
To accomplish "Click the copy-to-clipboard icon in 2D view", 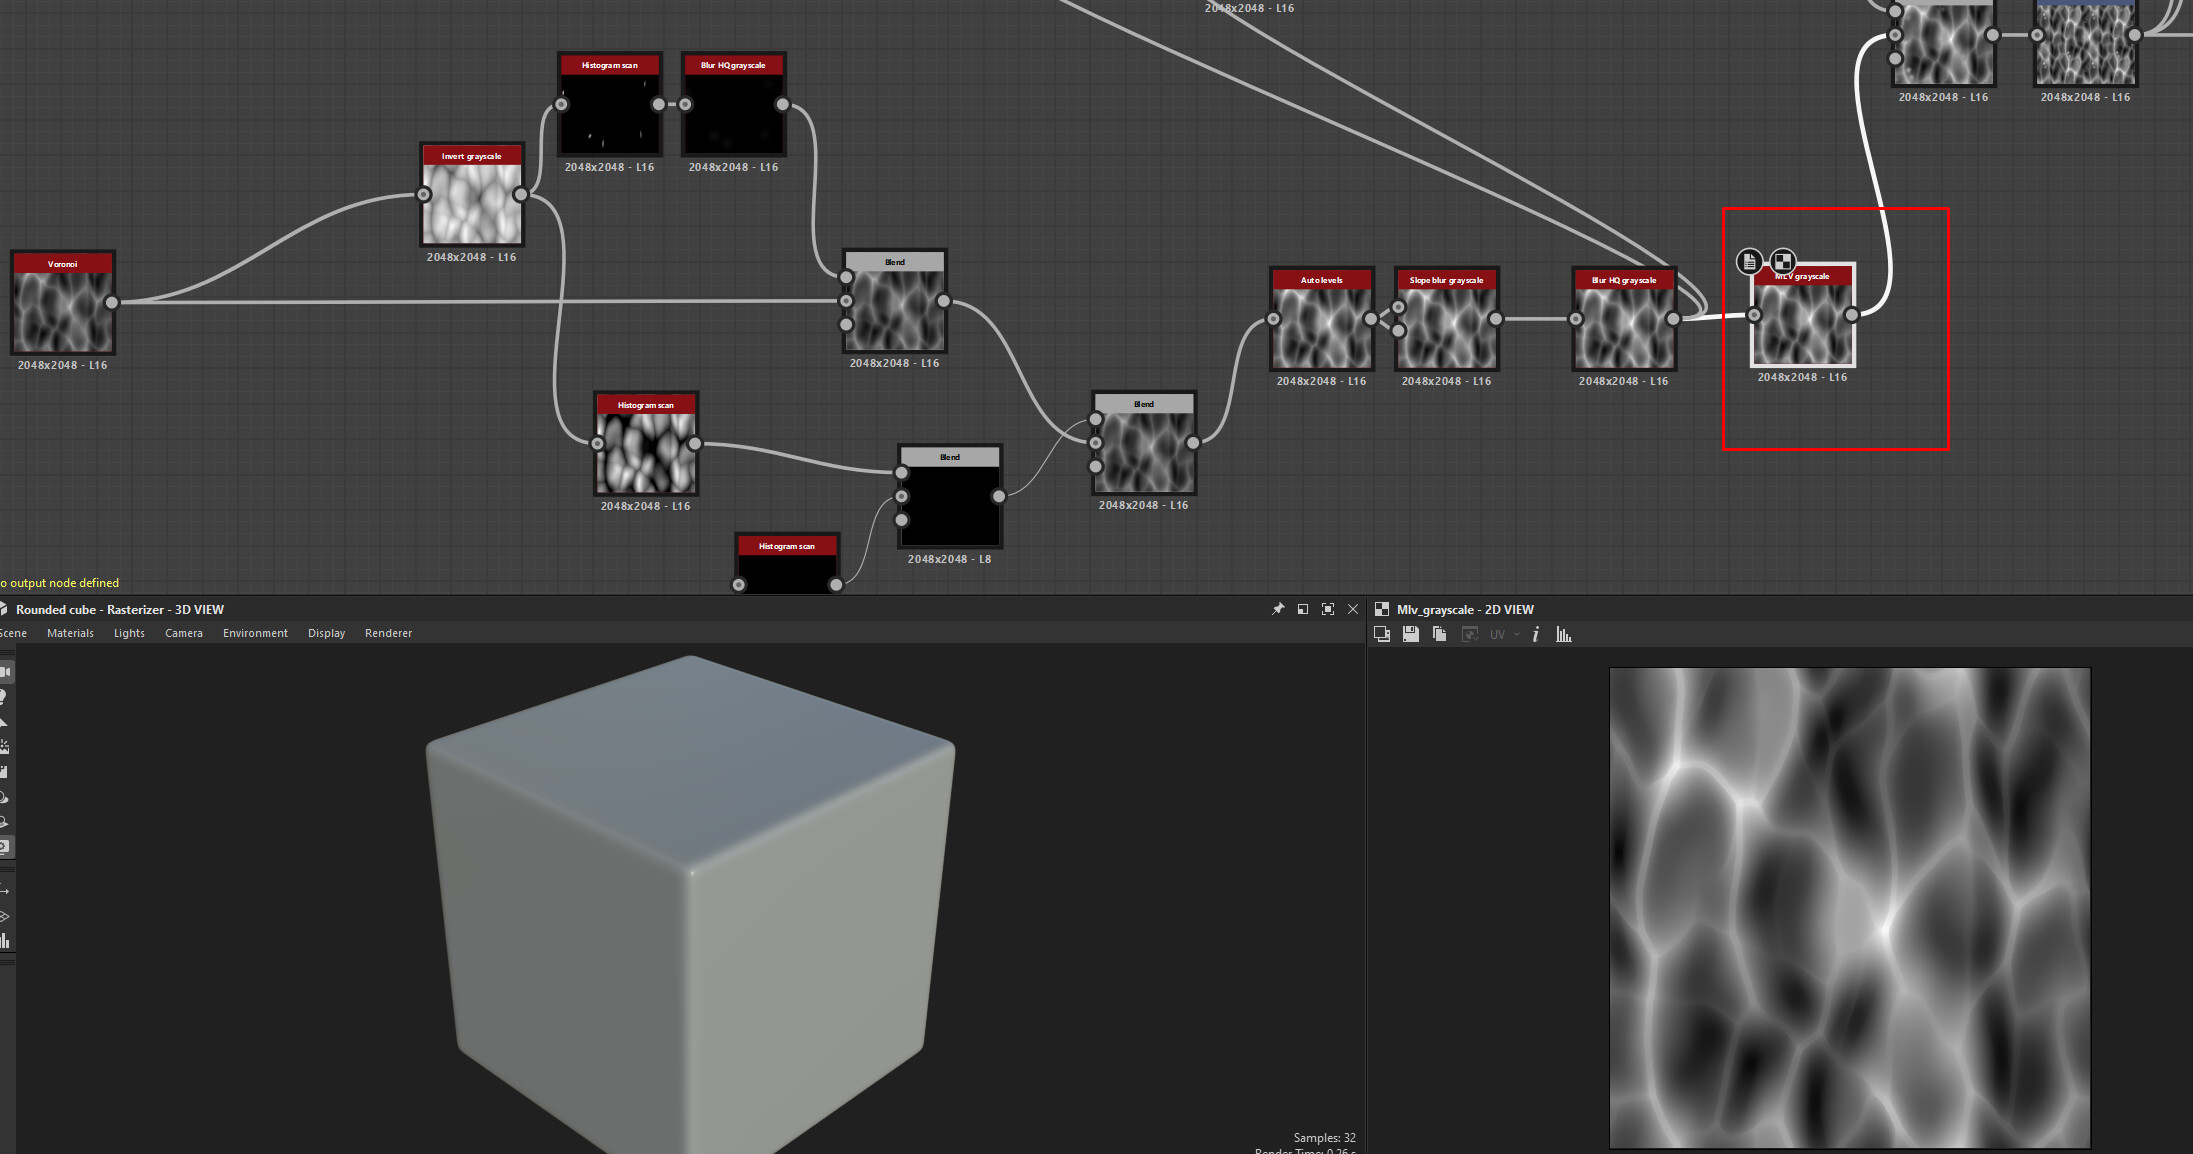I will [x=1439, y=634].
